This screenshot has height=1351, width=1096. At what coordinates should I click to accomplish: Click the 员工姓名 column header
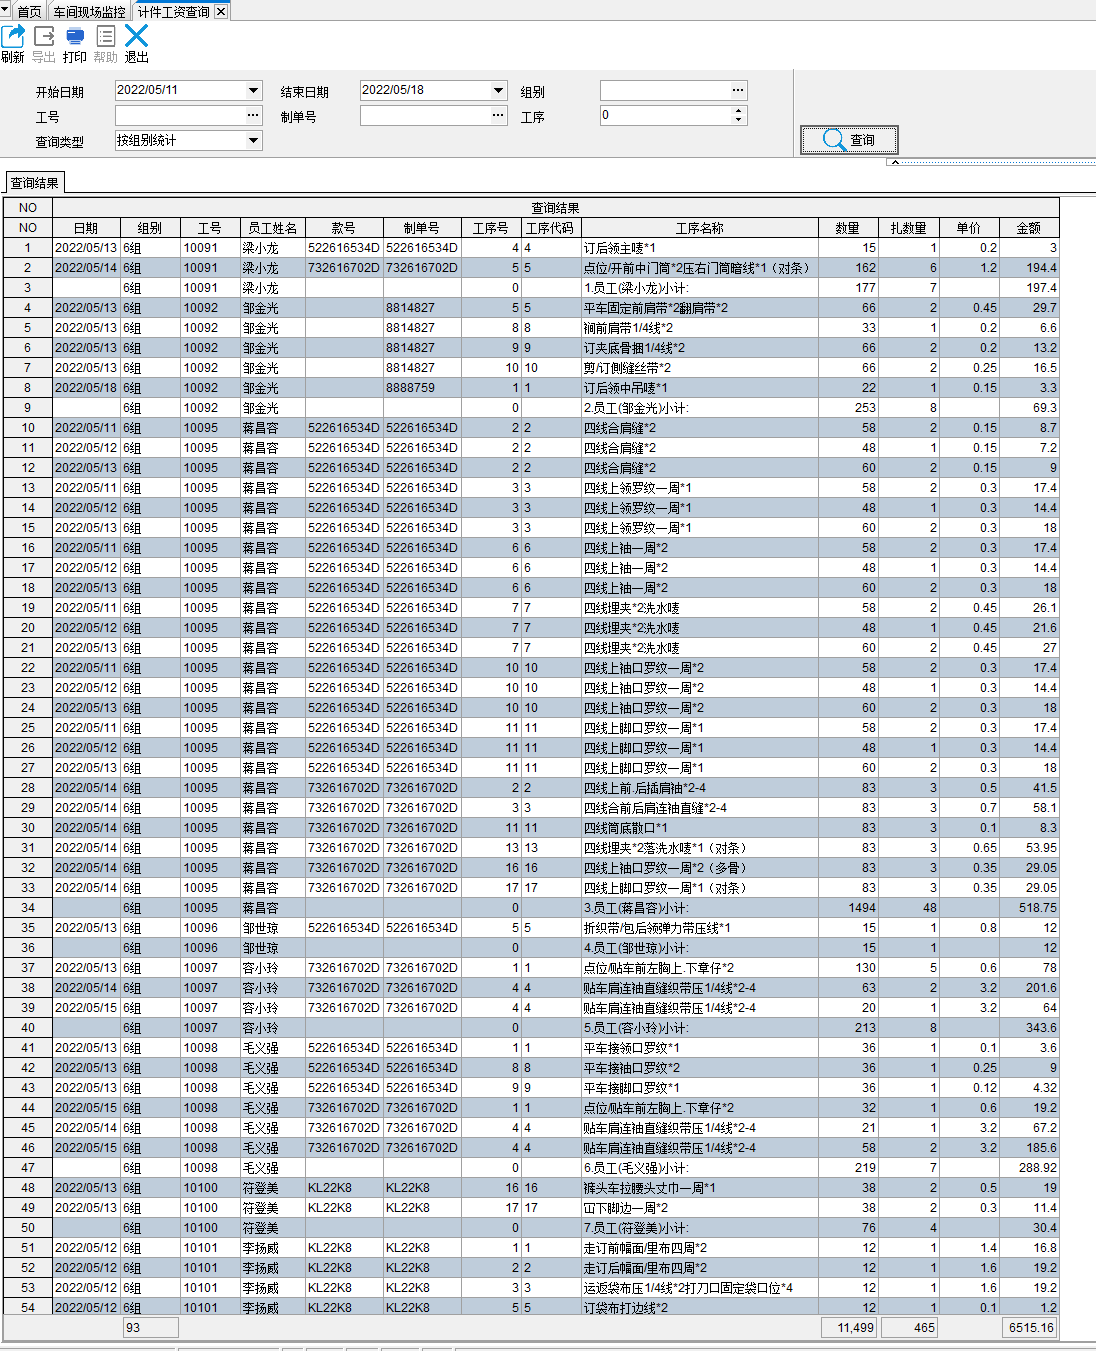pos(272,228)
